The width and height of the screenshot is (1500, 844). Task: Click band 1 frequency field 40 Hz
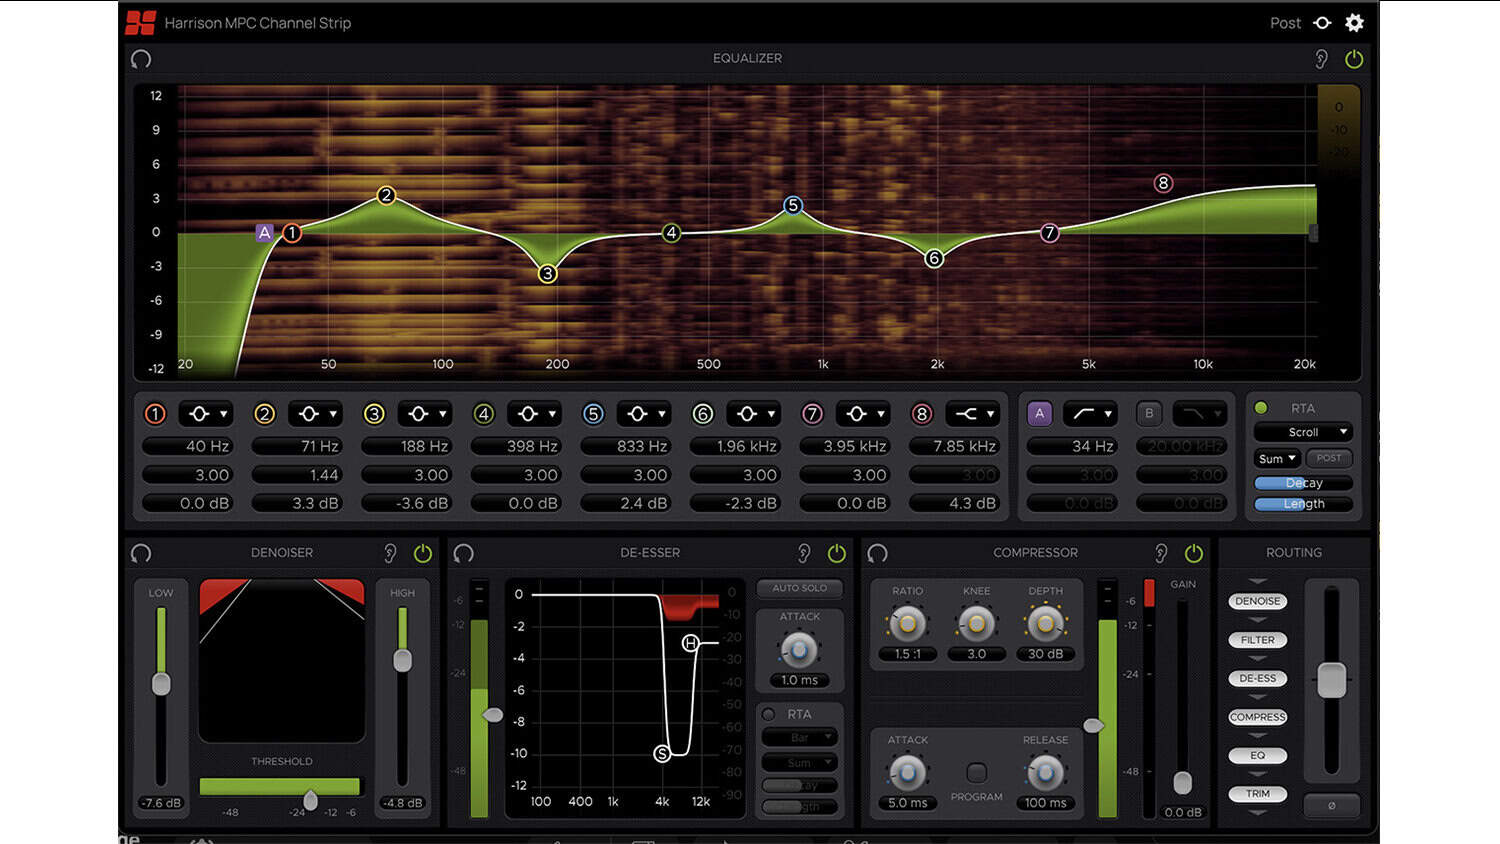[187, 446]
